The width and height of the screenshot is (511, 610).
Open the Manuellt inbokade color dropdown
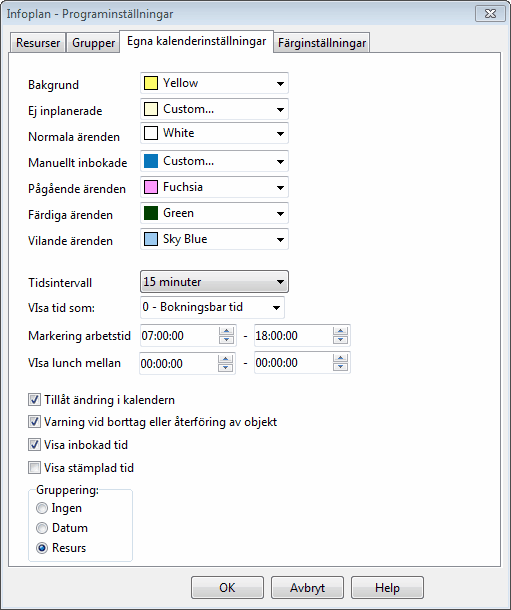pyautogui.click(x=214, y=161)
